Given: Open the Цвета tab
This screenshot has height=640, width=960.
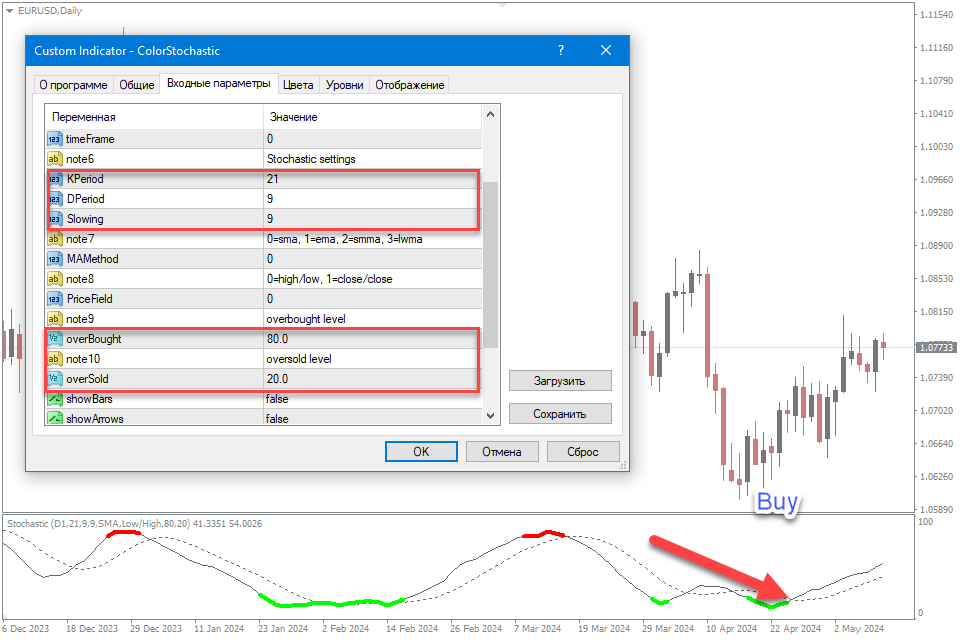Looking at the screenshot, I should coord(298,85).
